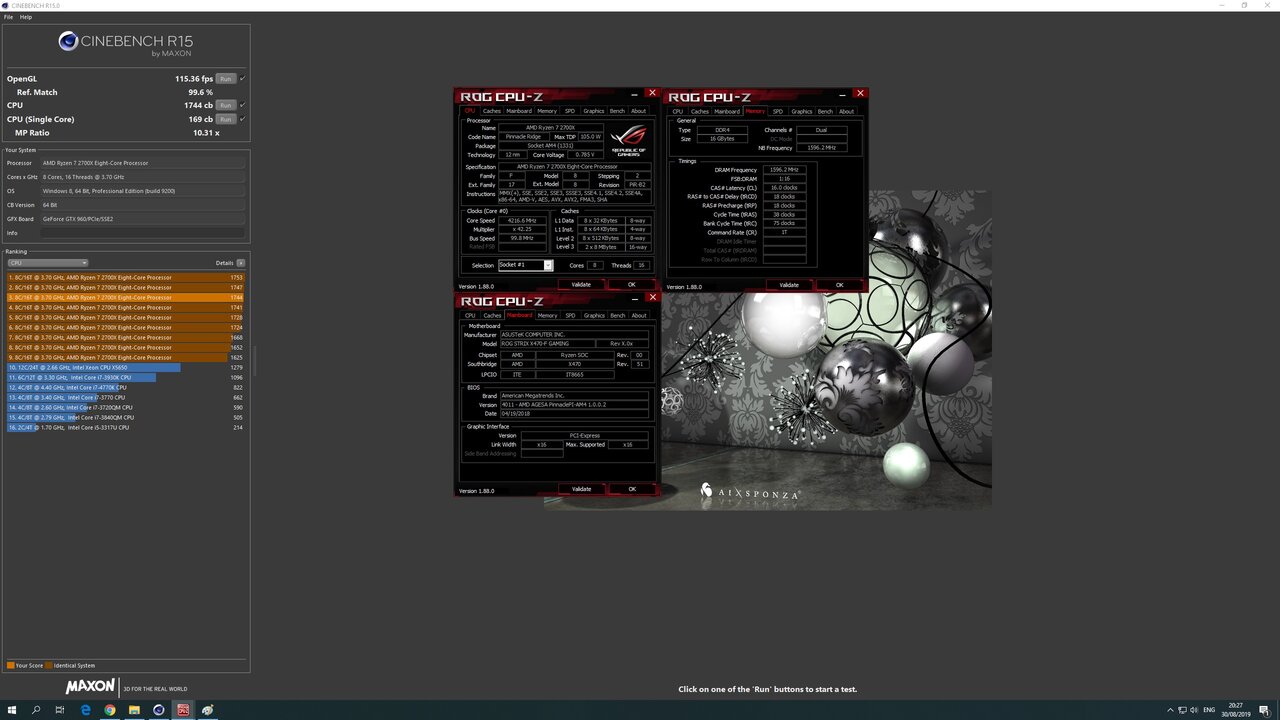Click the MAXON logo at bottom
The height and width of the screenshot is (720, 1280).
(90, 687)
